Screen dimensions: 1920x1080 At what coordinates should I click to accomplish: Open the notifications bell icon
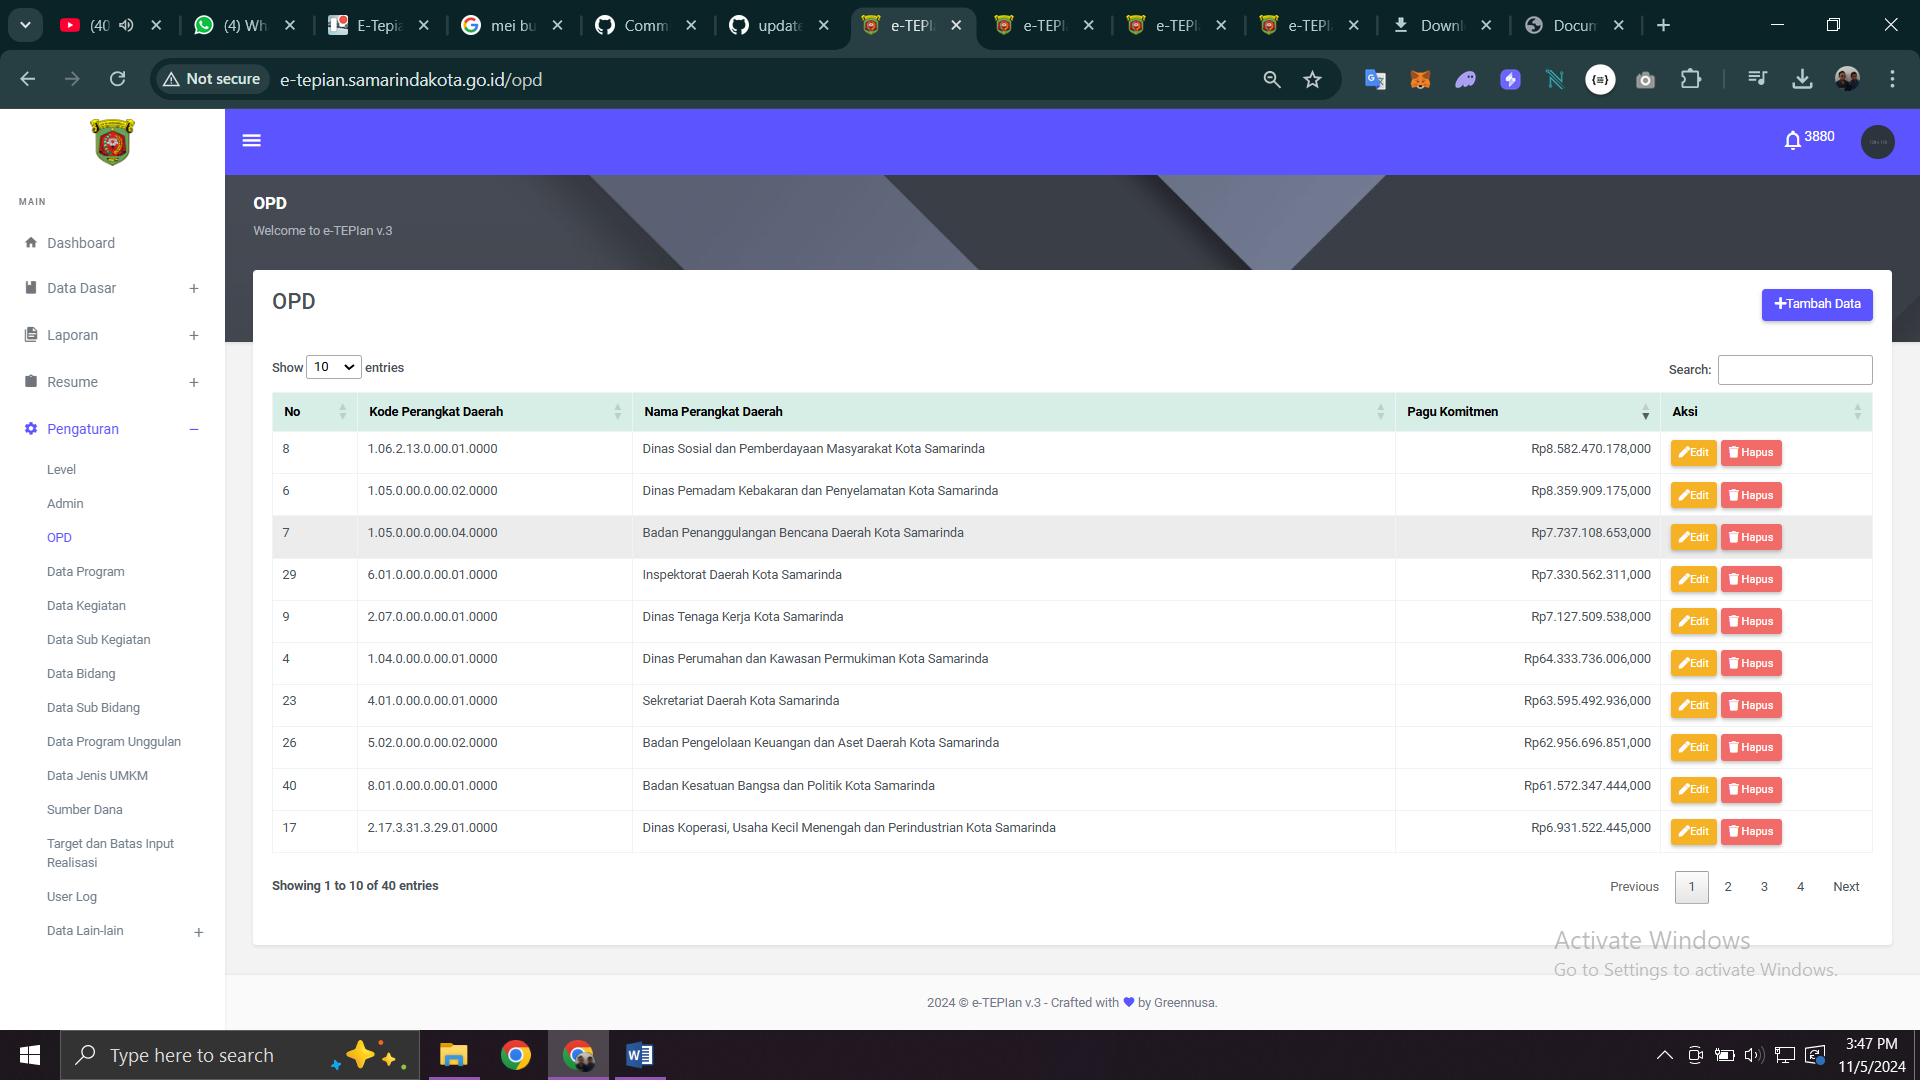pyautogui.click(x=1792, y=141)
